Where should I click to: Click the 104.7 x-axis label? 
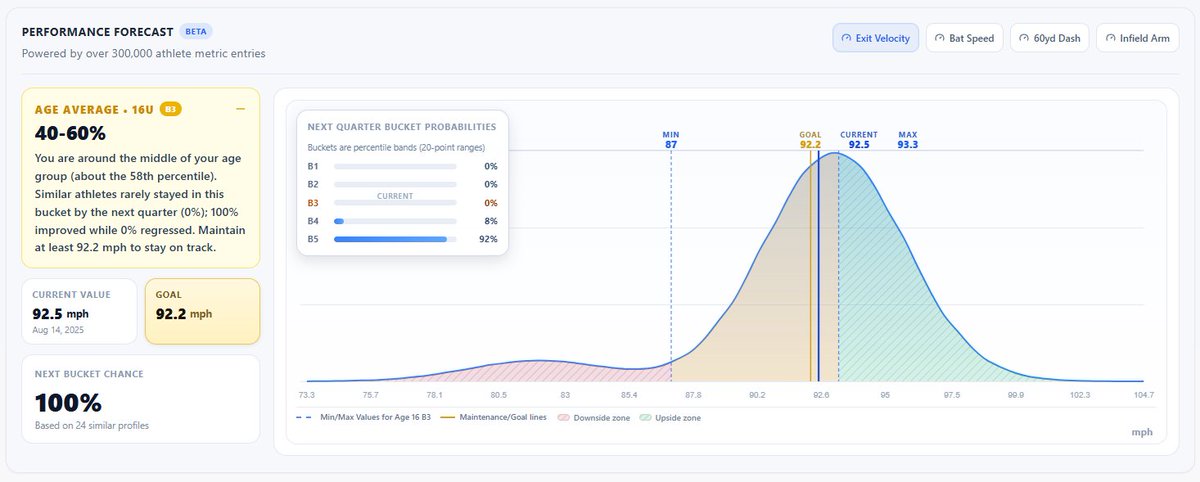1143,395
